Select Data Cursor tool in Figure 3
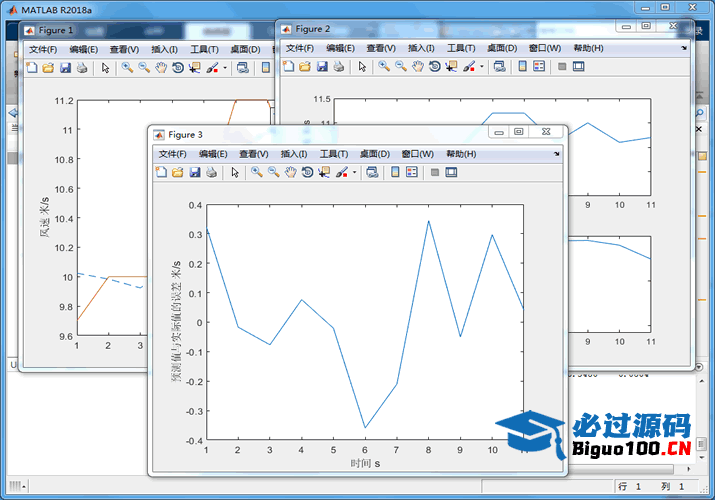 (324, 172)
